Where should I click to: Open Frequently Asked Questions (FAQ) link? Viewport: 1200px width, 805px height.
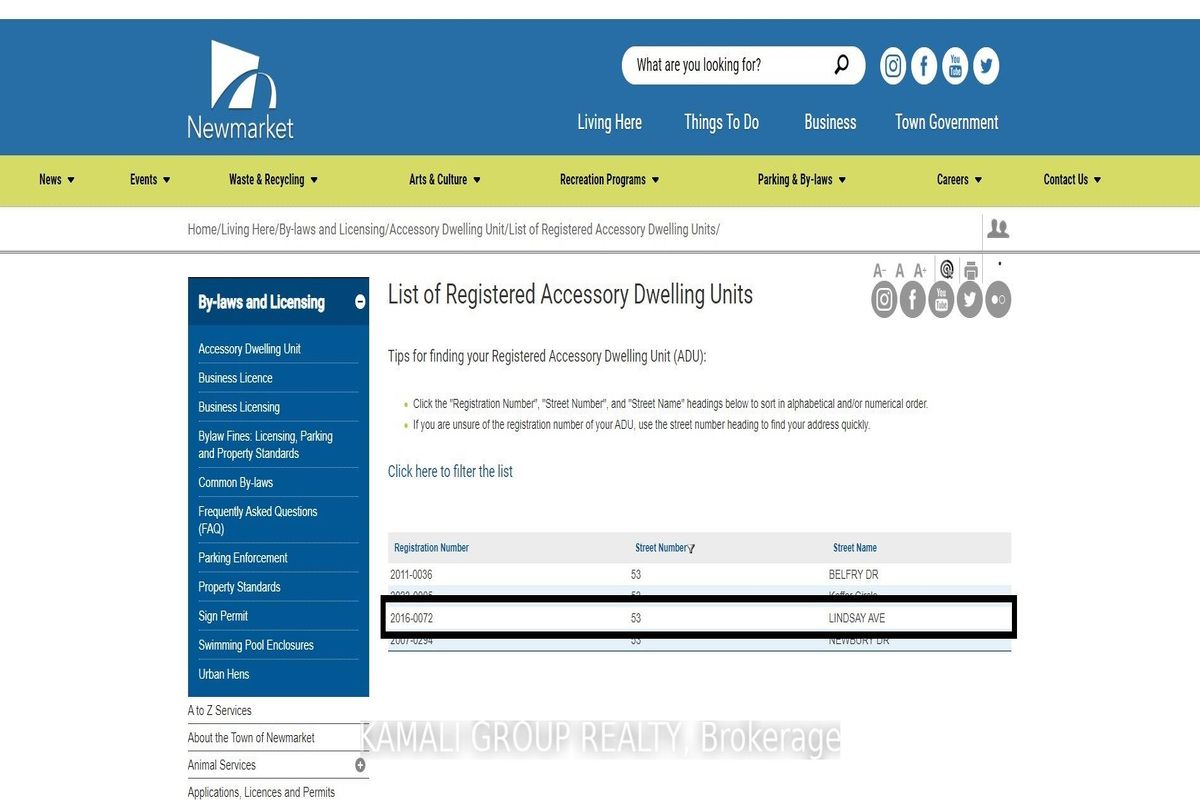pyautogui.click(x=258, y=520)
